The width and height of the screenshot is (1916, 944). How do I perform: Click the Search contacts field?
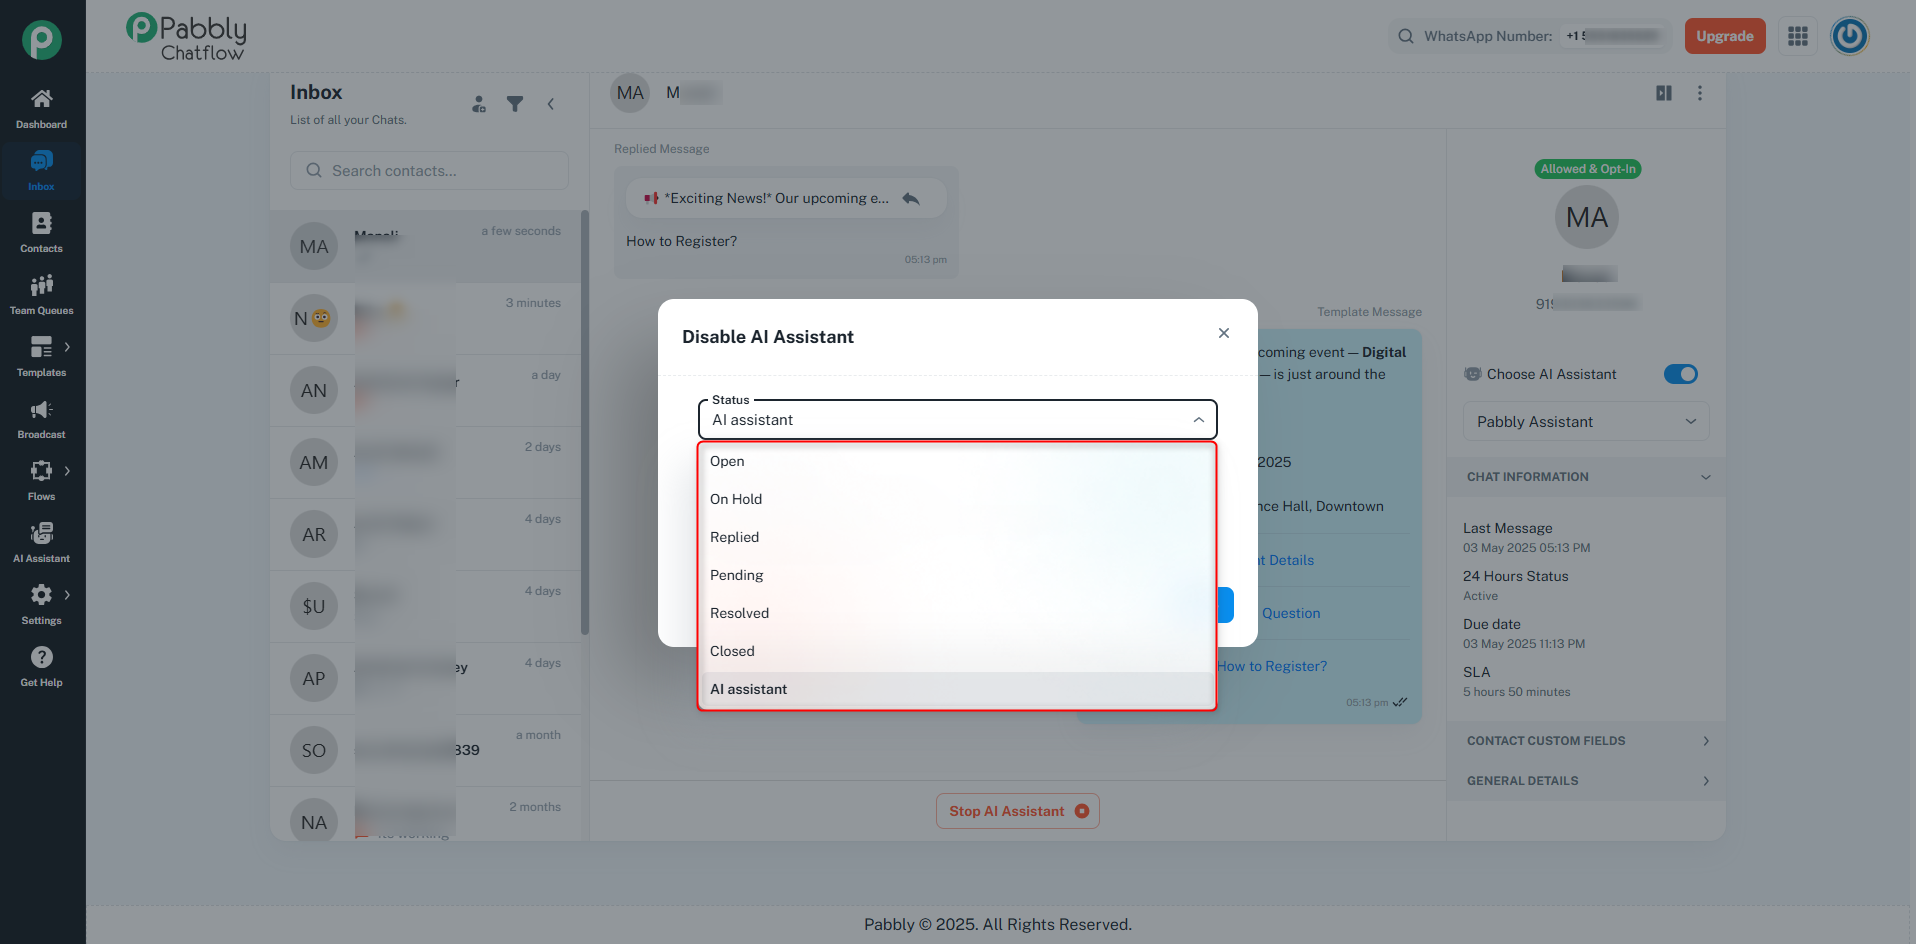tap(429, 171)
